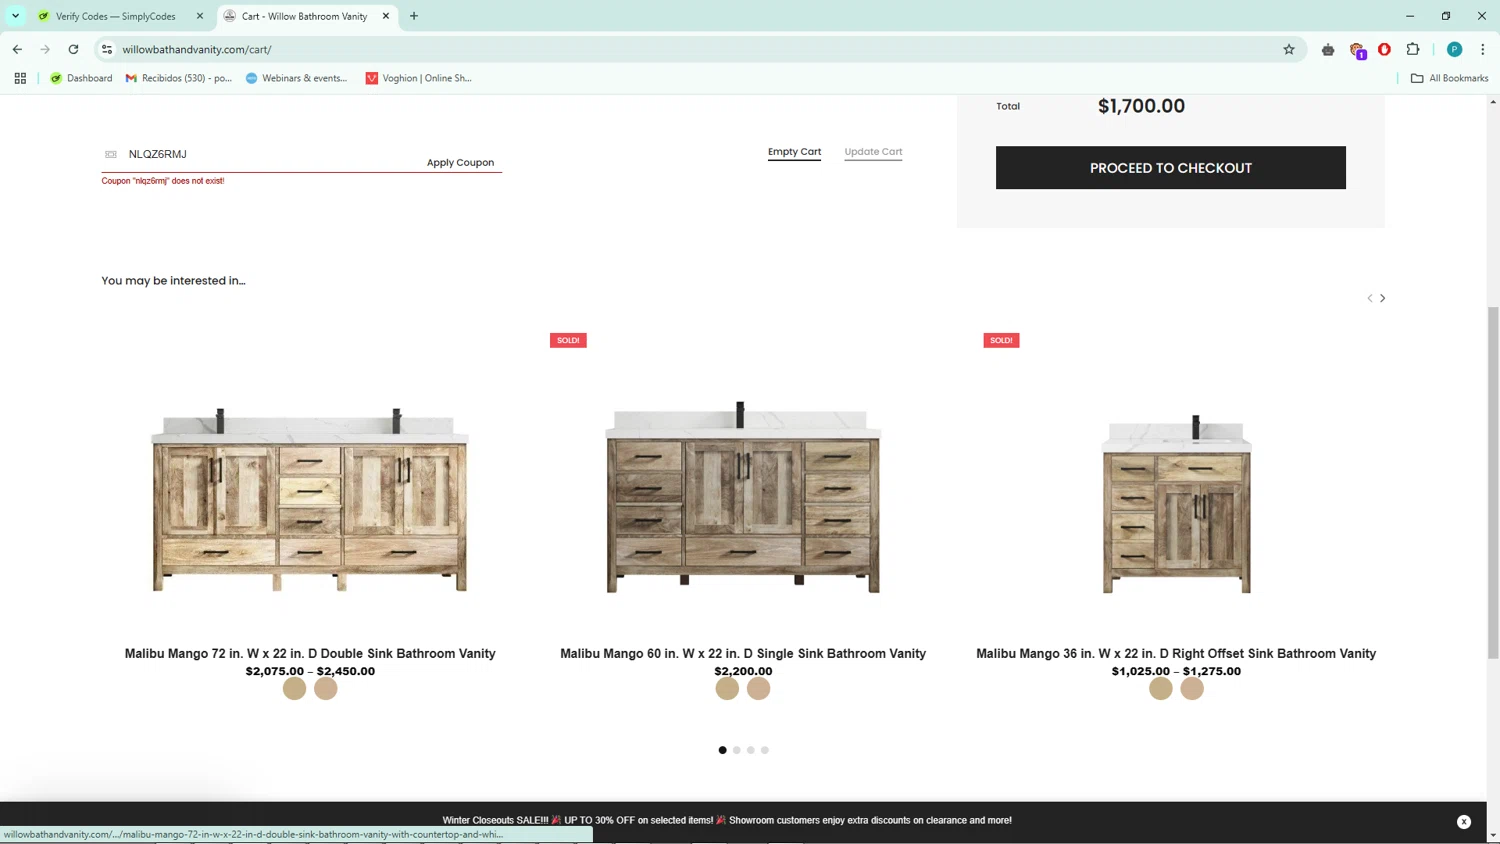Go forward in browser history
Image resolution: width=1500 pixels, height=844 pixels.
click(x=45, y=49)
